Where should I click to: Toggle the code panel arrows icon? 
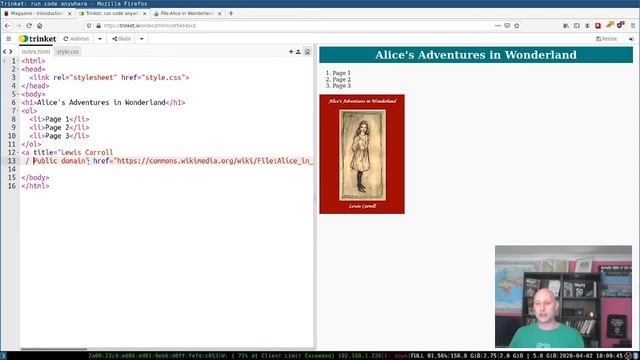click(x=7, y=51)
